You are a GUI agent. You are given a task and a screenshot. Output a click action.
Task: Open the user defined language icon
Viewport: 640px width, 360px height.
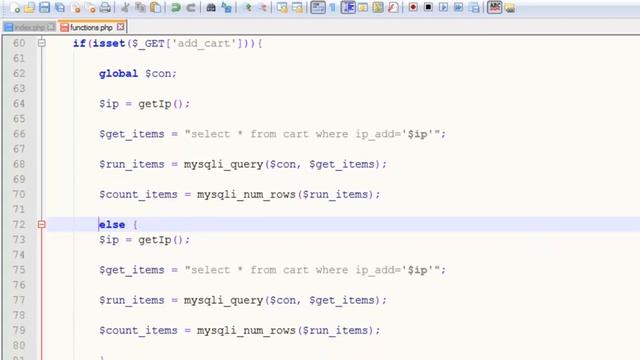click(363, 7)
